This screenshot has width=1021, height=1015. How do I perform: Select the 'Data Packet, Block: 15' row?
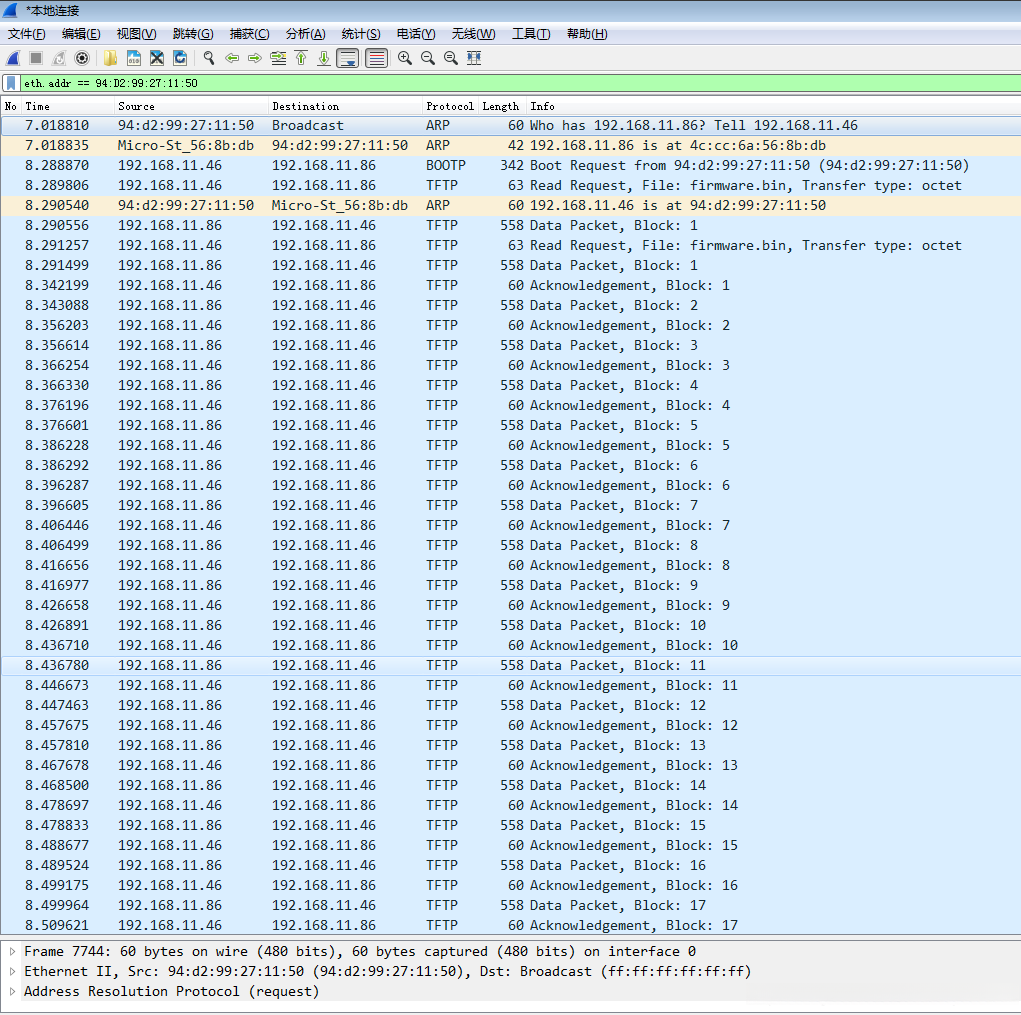point(510,826)
